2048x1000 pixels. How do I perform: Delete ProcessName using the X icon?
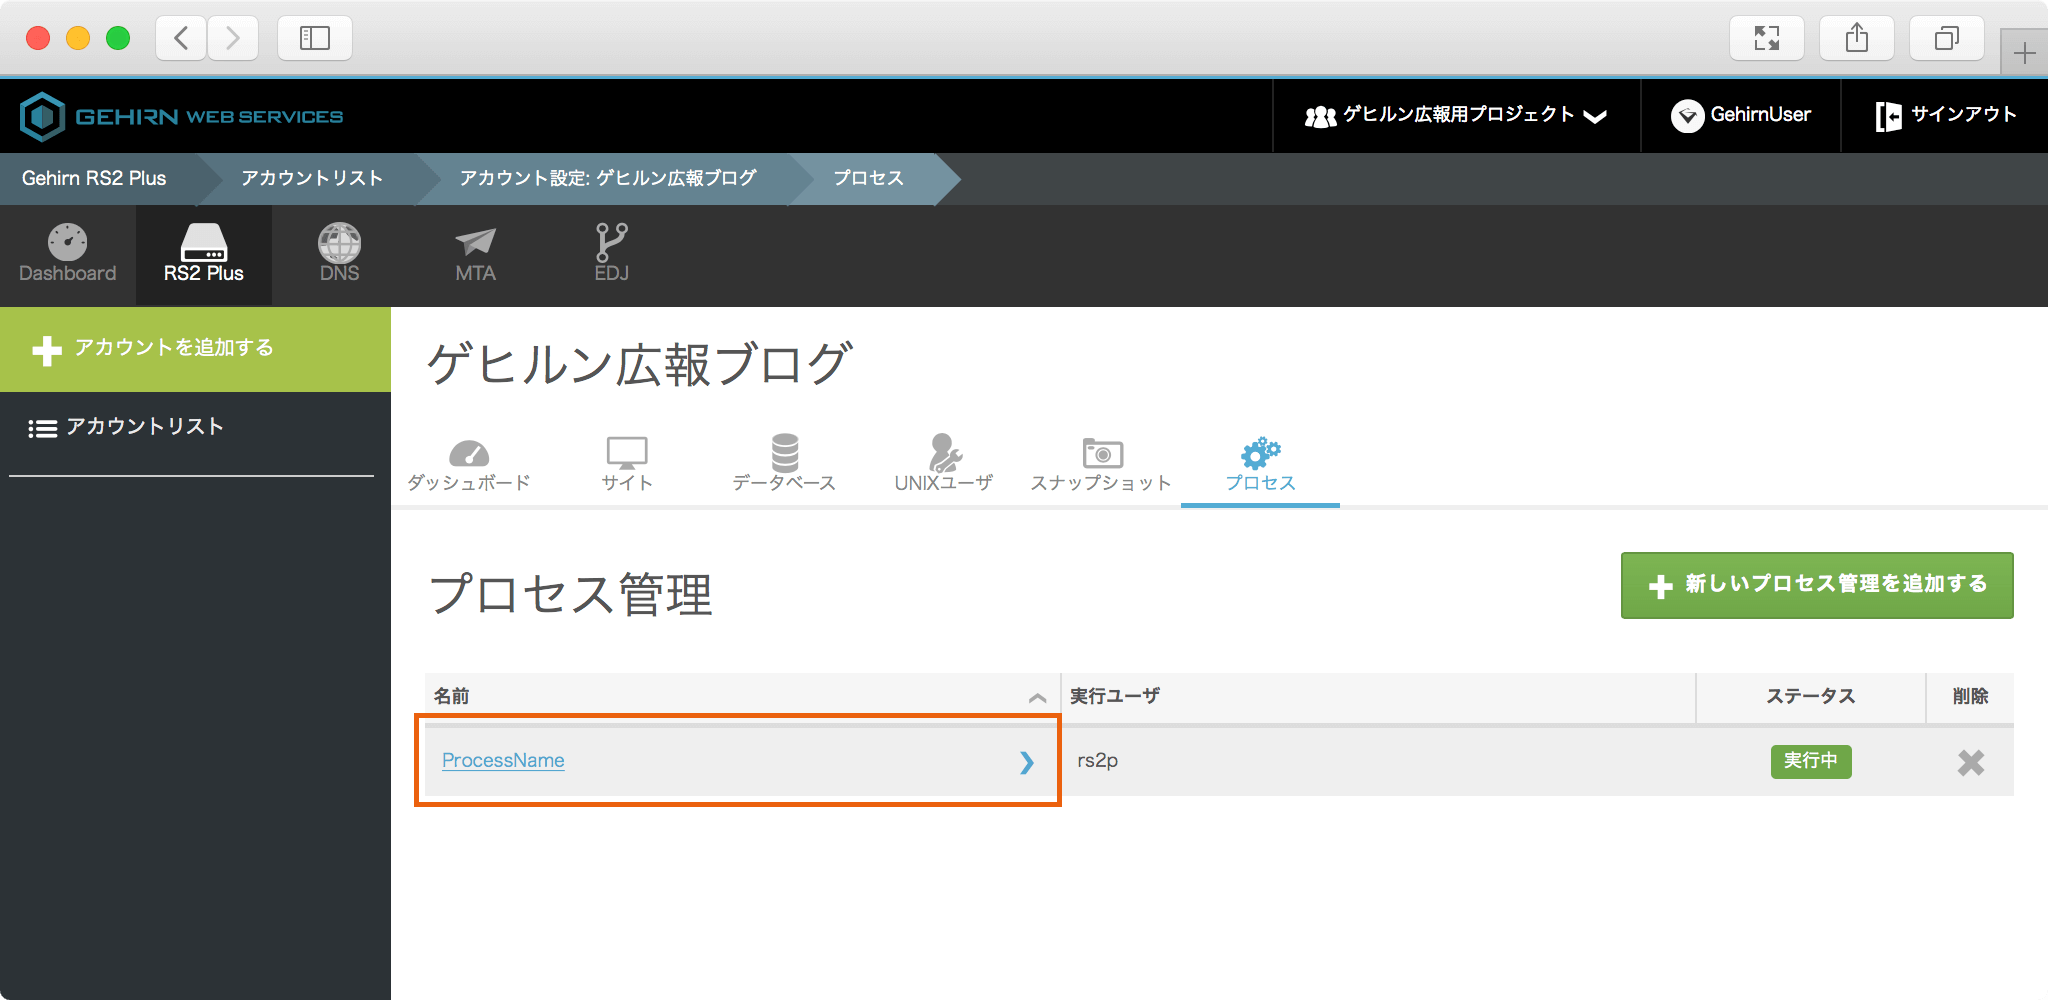[x=1970, y=763]
